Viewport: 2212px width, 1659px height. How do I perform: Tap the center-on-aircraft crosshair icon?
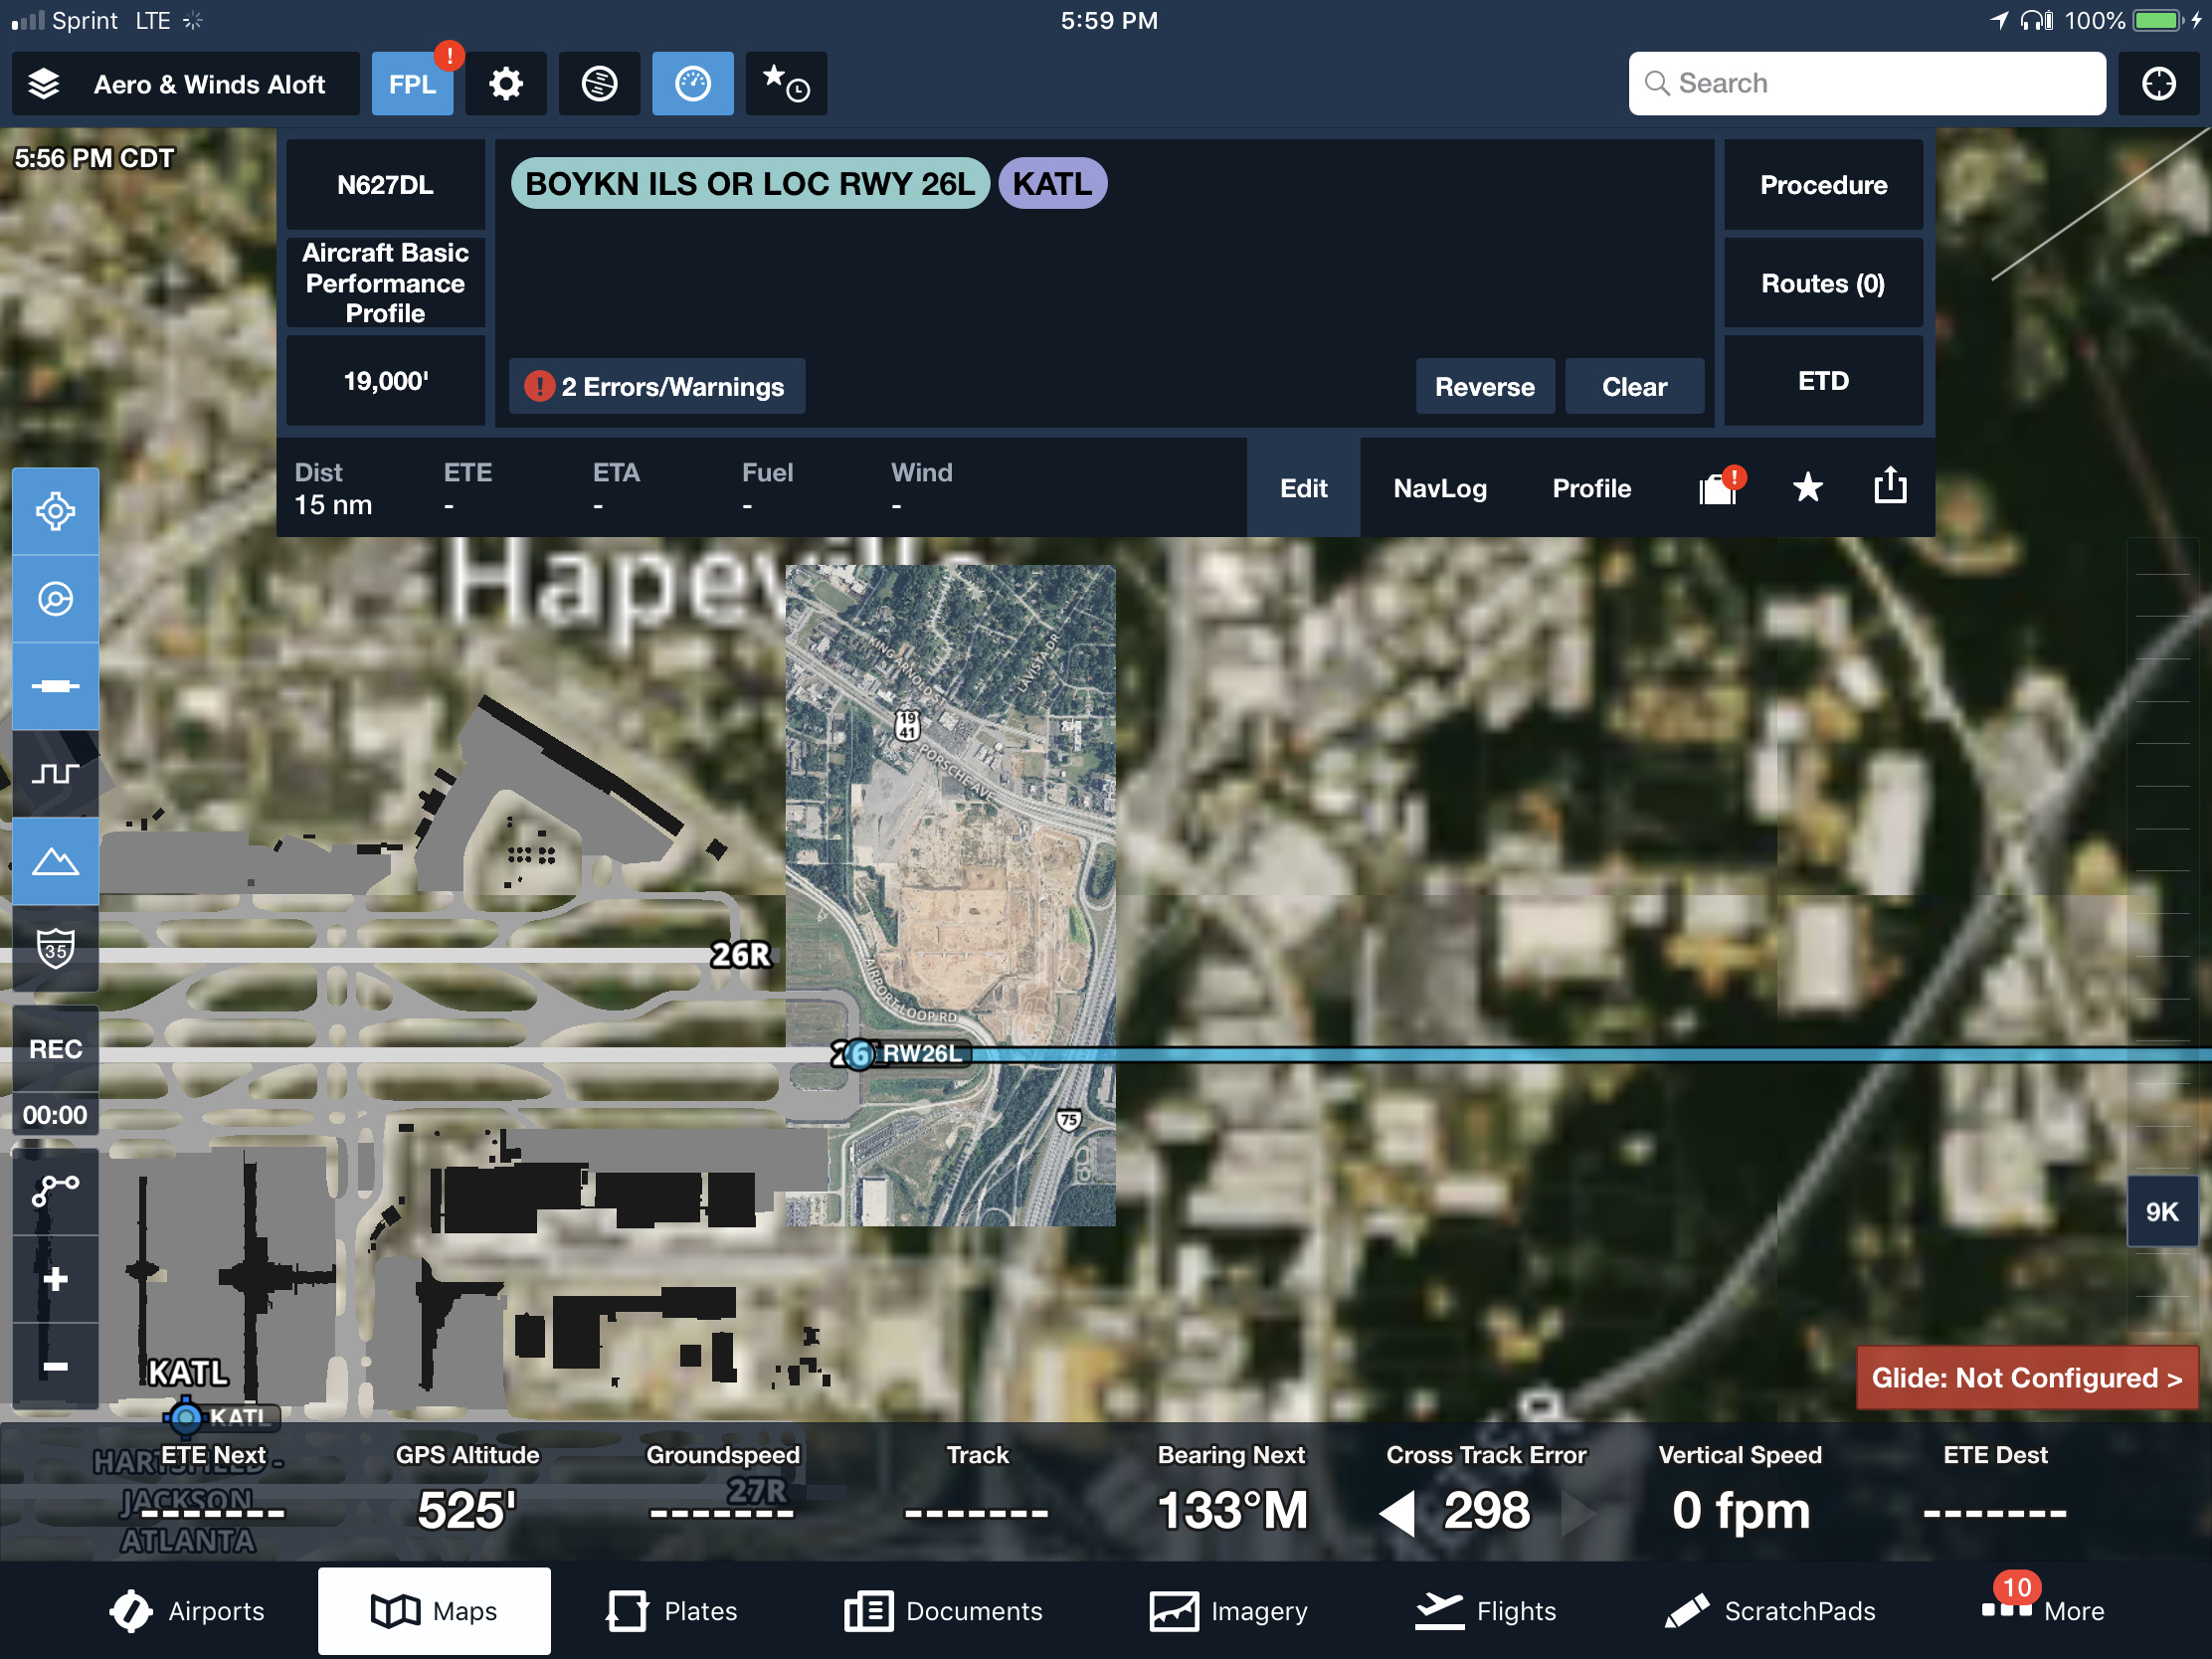pos(55,511)
